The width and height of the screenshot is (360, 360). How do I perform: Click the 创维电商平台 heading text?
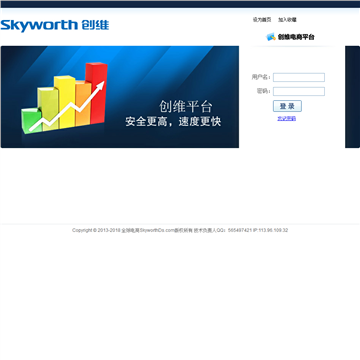point(296,37)
